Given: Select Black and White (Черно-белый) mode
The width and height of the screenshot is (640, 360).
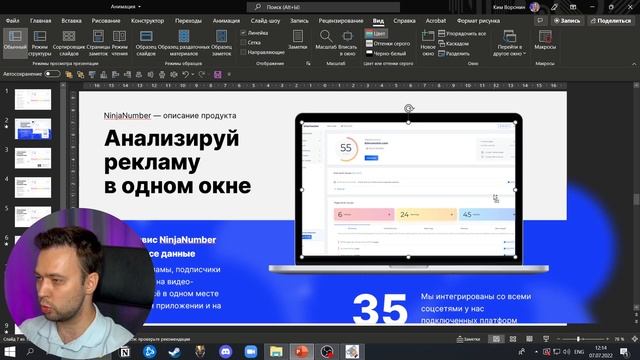Looking at the screenshot, I should pos(386,53).
